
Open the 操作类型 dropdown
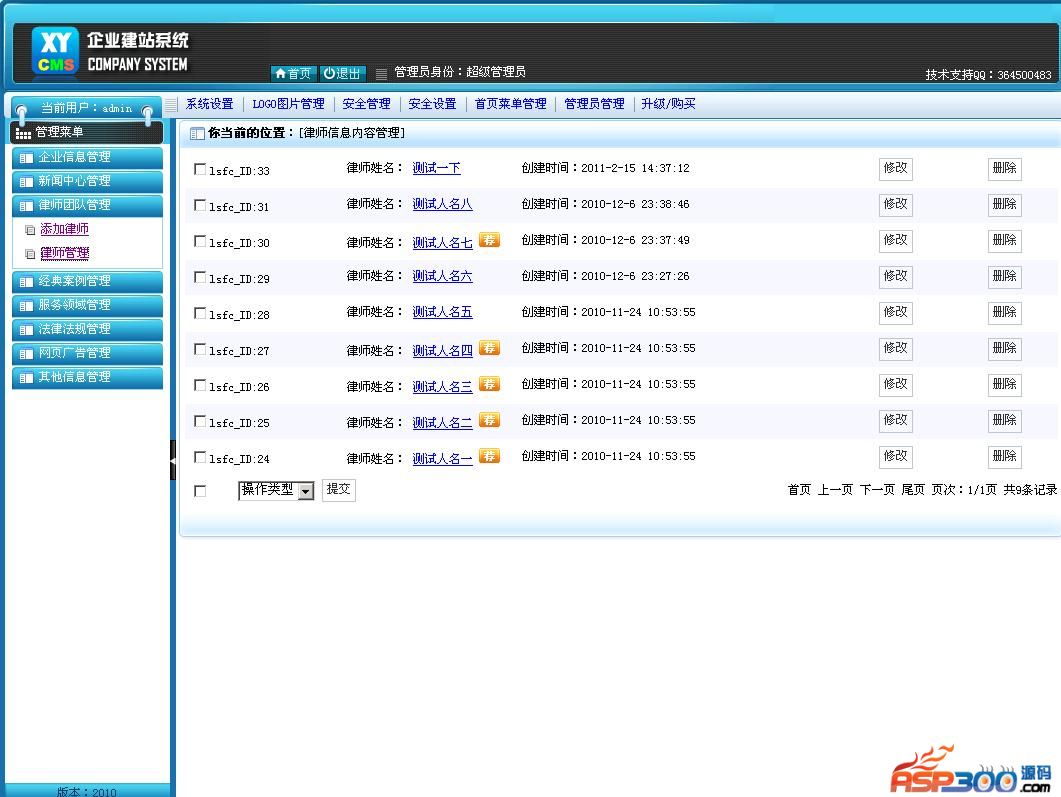[x=276, y=490]
